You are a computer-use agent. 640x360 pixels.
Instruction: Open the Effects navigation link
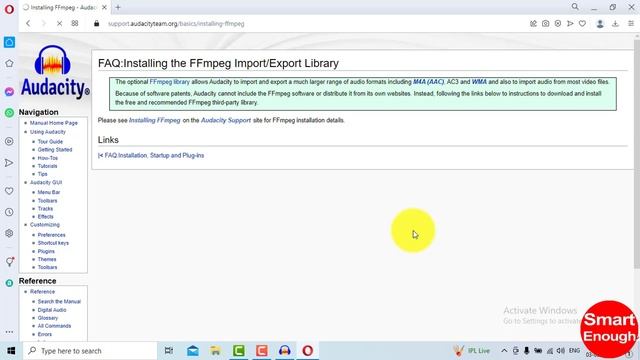tap(45, 217)
